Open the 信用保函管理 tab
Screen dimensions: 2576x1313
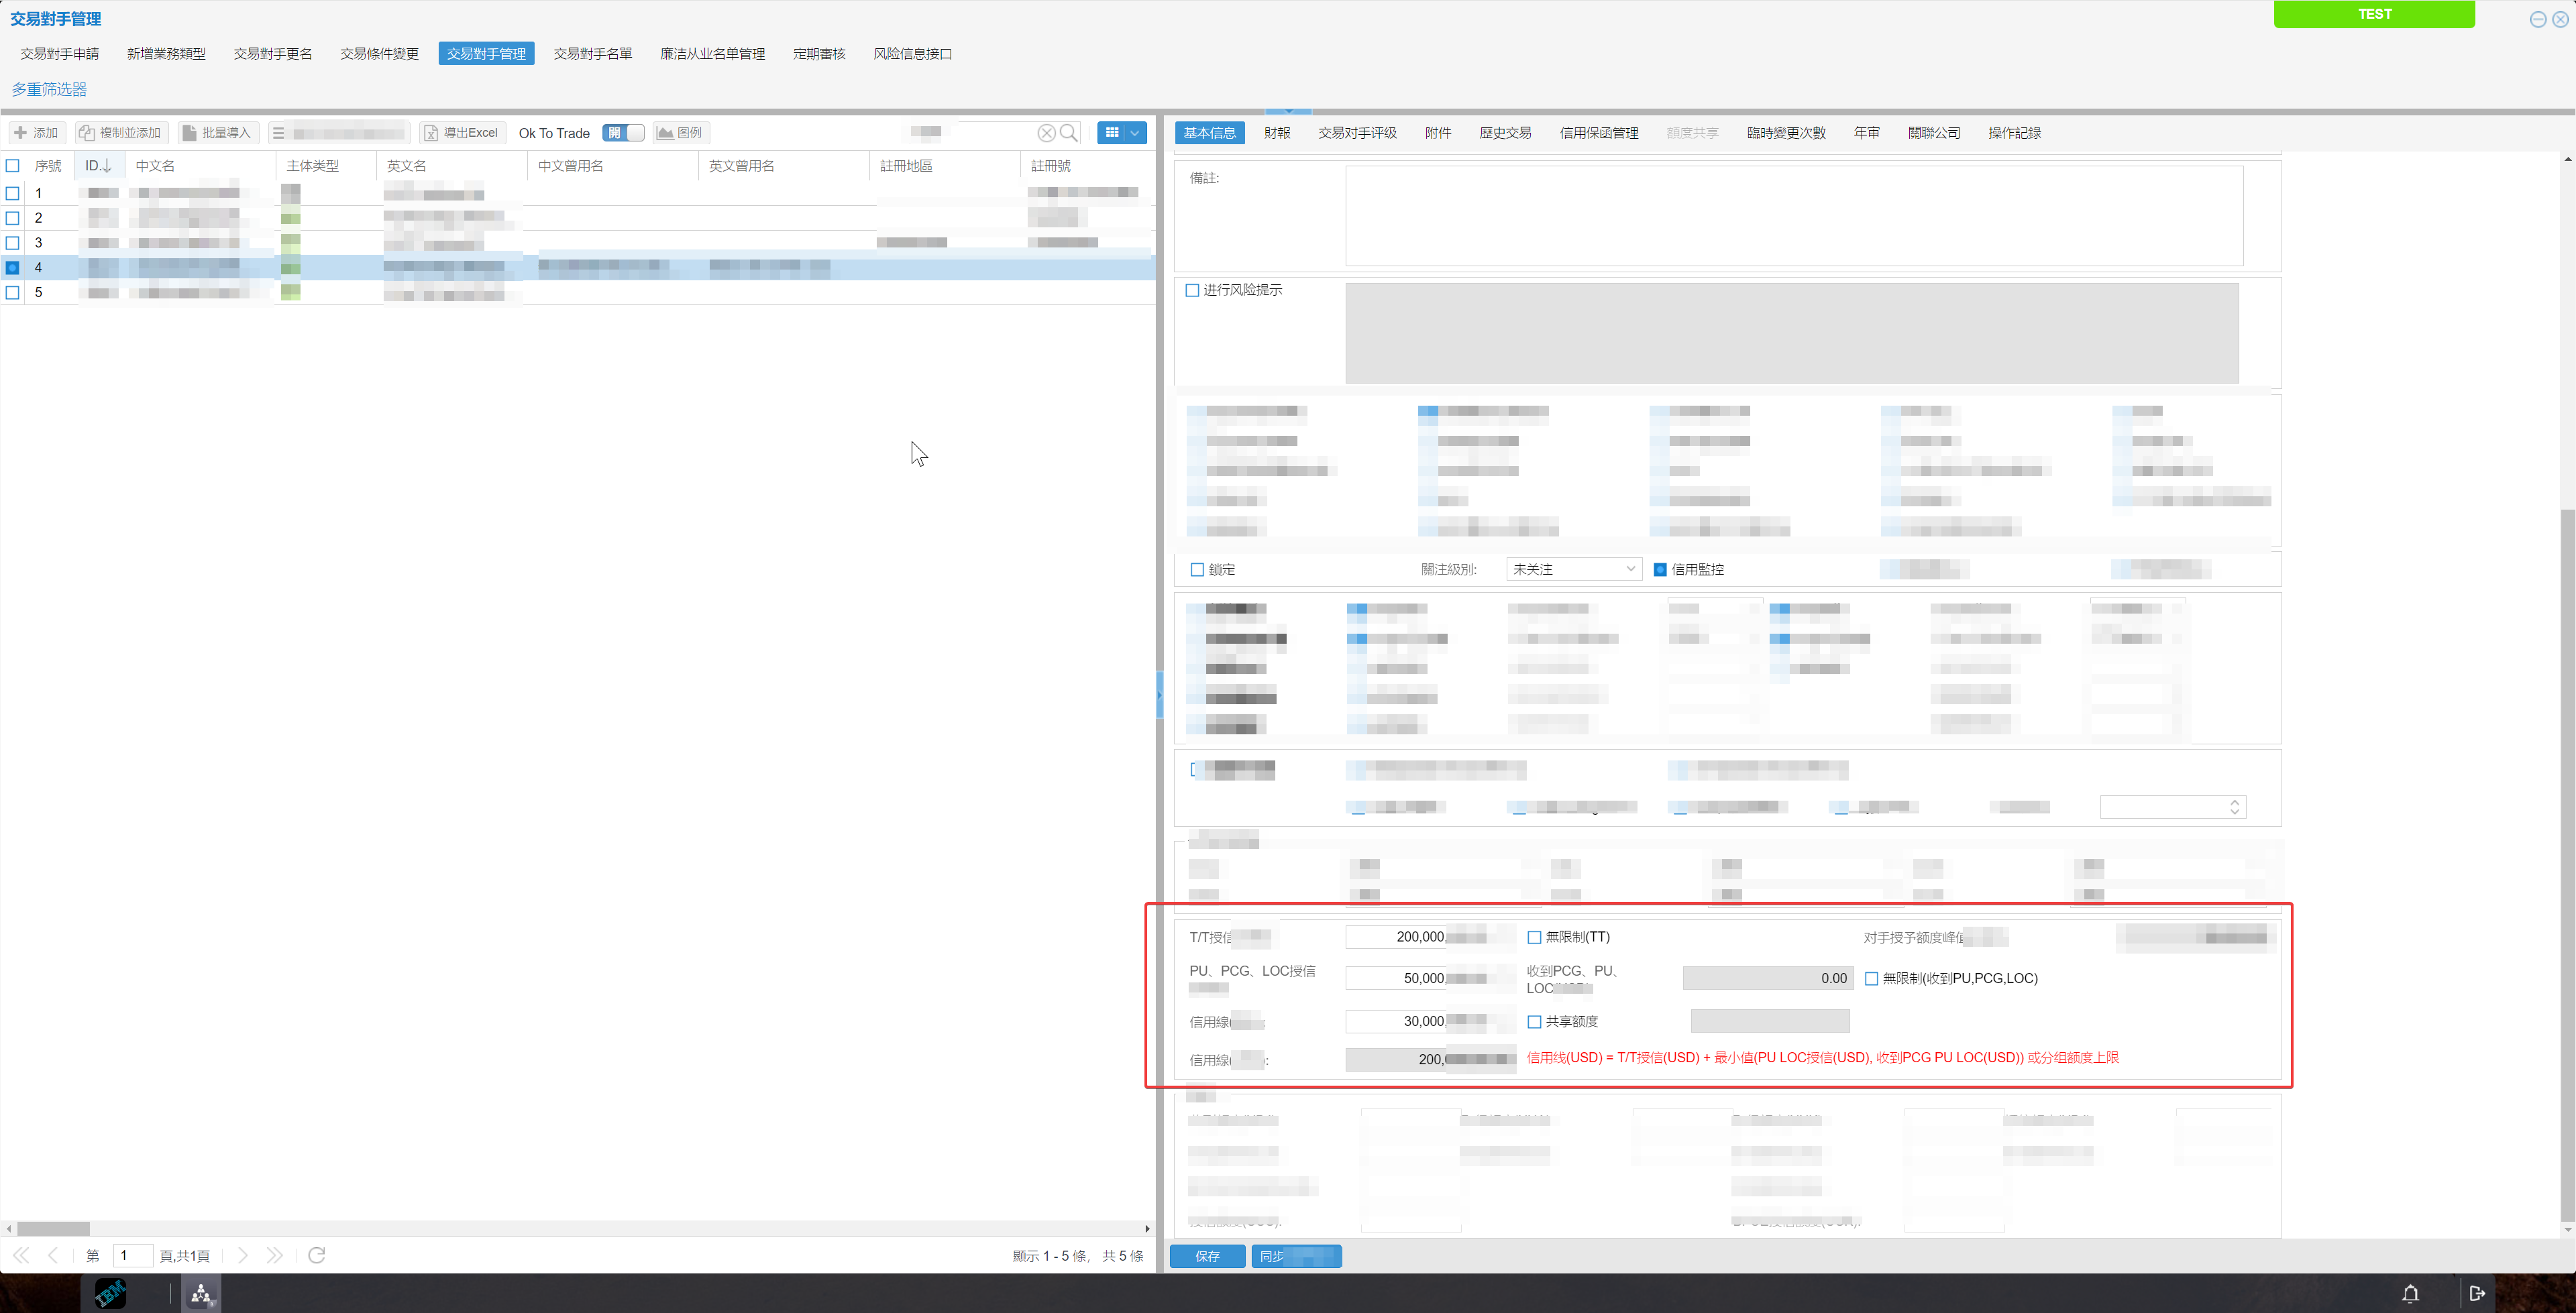pos(1599,133)
